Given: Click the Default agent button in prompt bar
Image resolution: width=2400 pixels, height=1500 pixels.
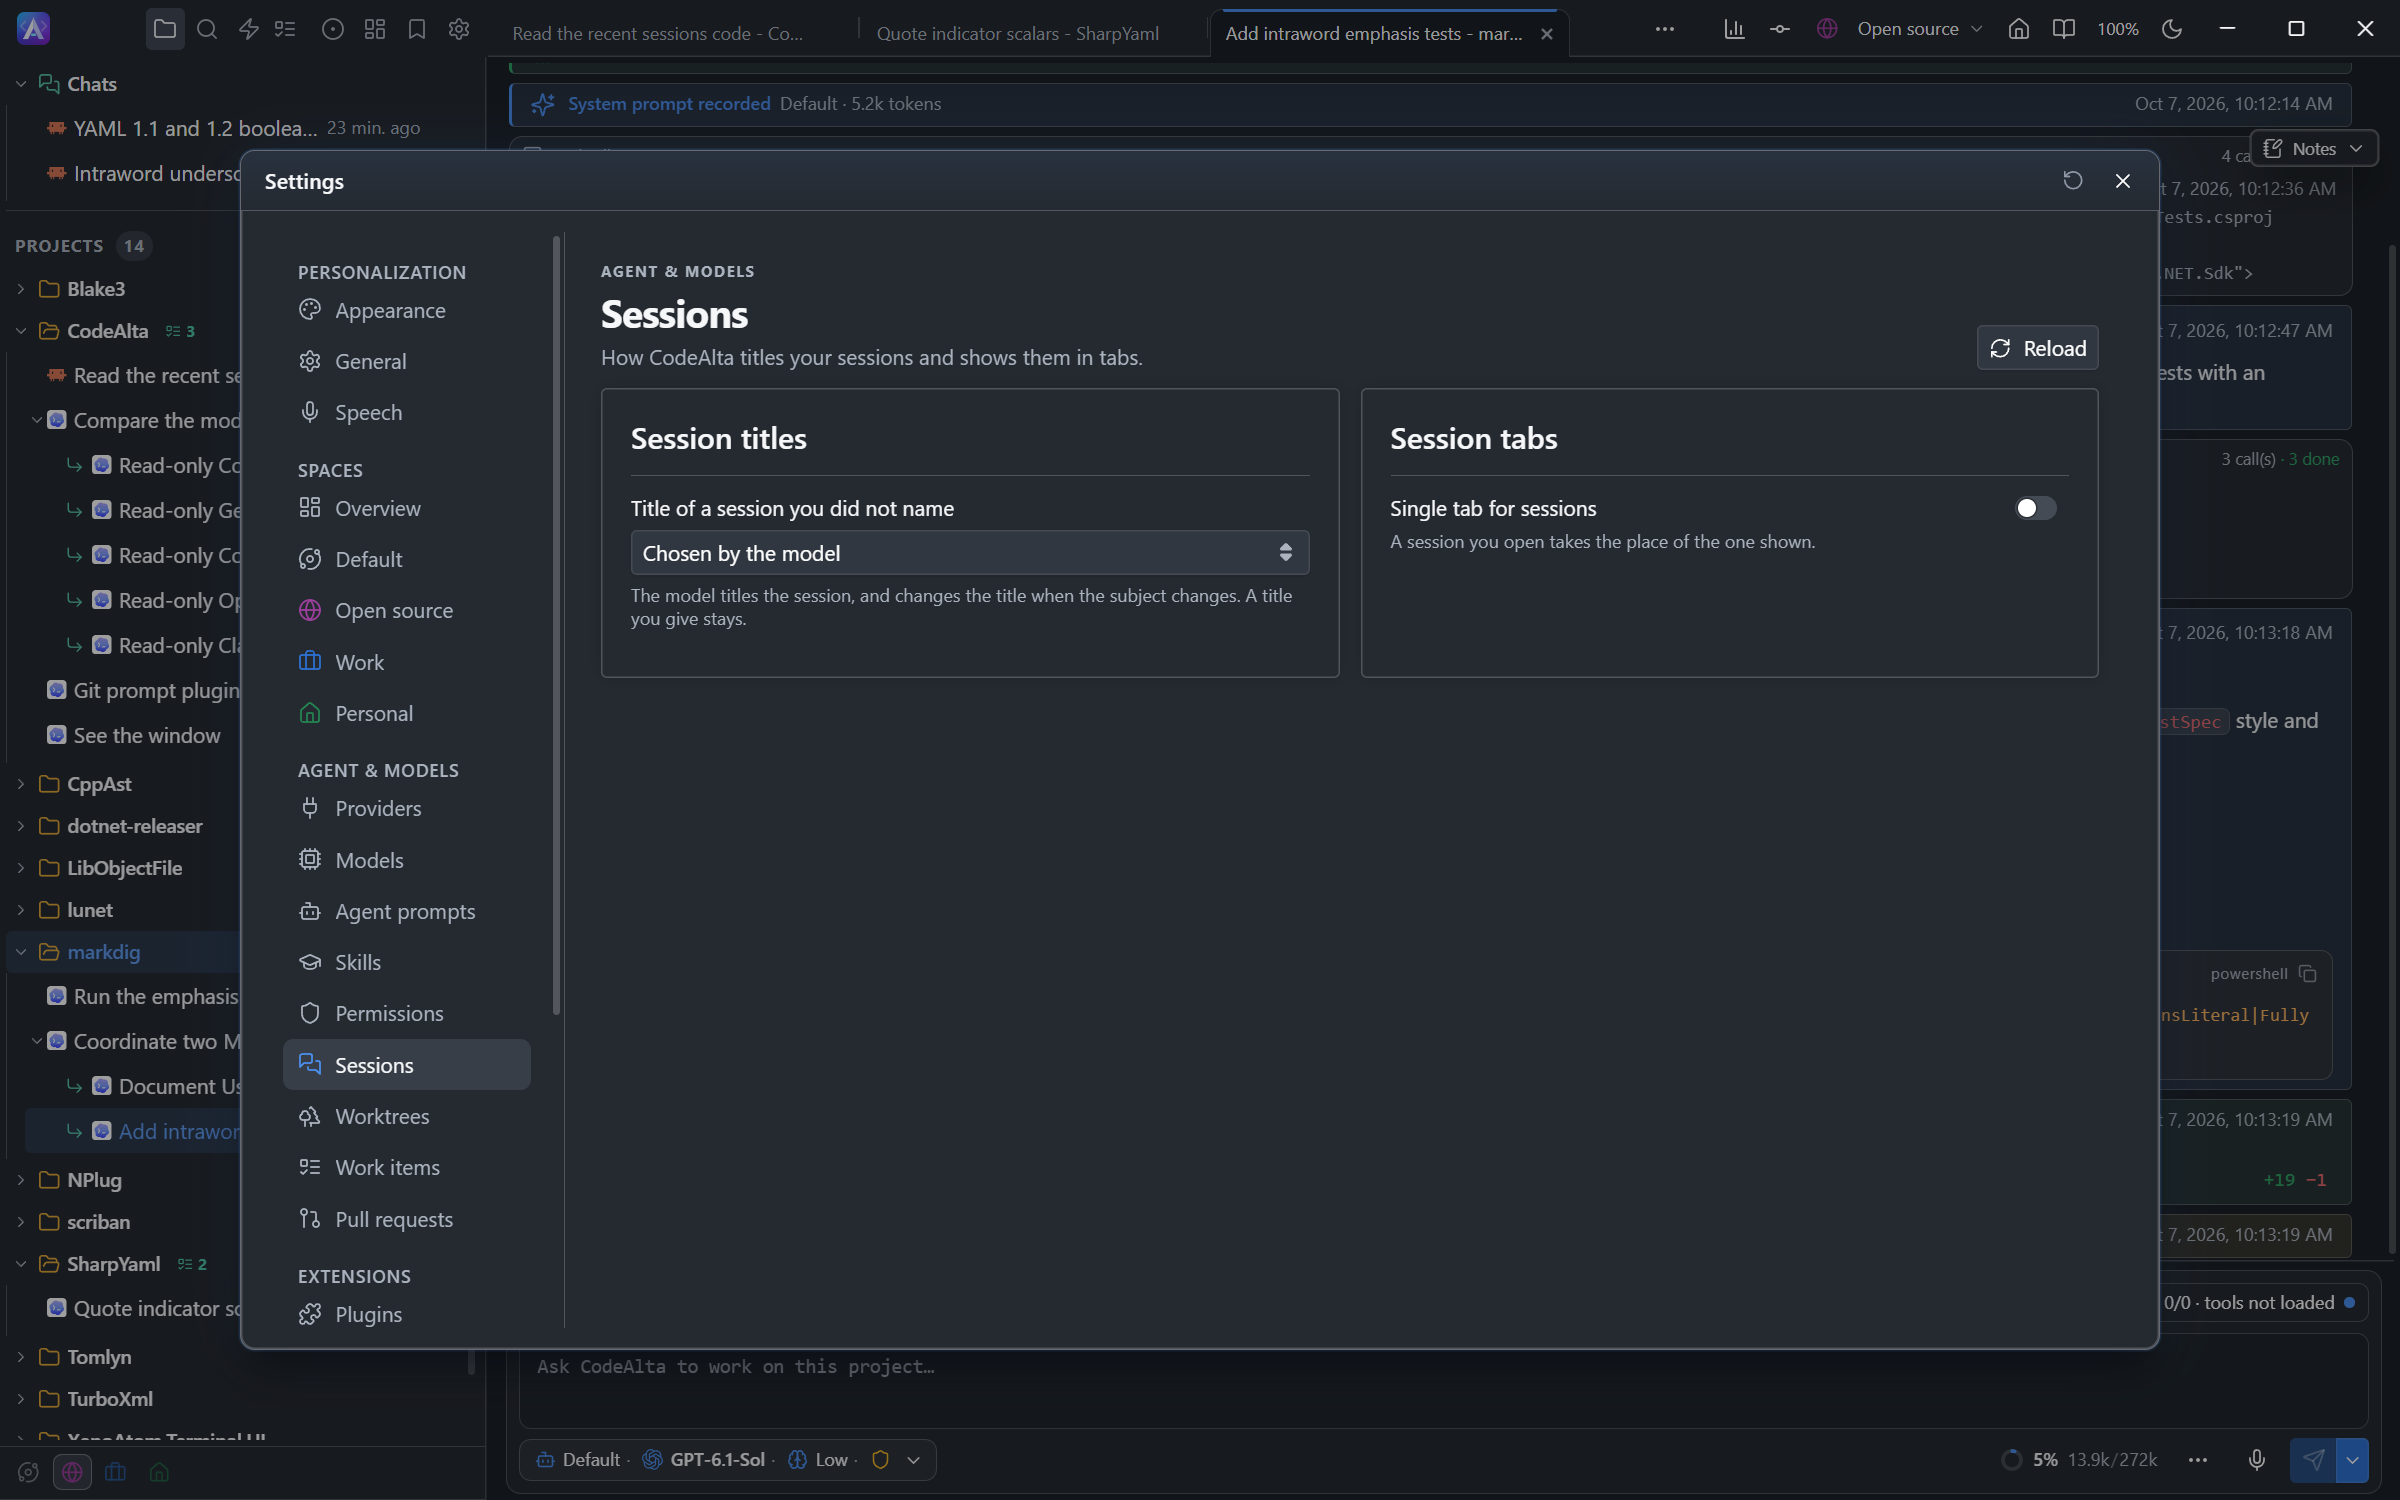Looking at the screenshot, I should point(578,1460).
